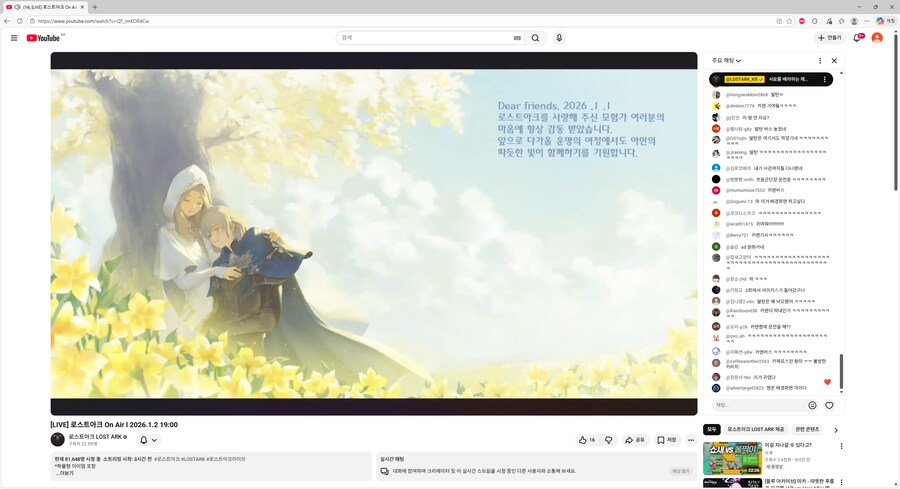Open the YouTube hamburger guide menu

tap(14, 38)
